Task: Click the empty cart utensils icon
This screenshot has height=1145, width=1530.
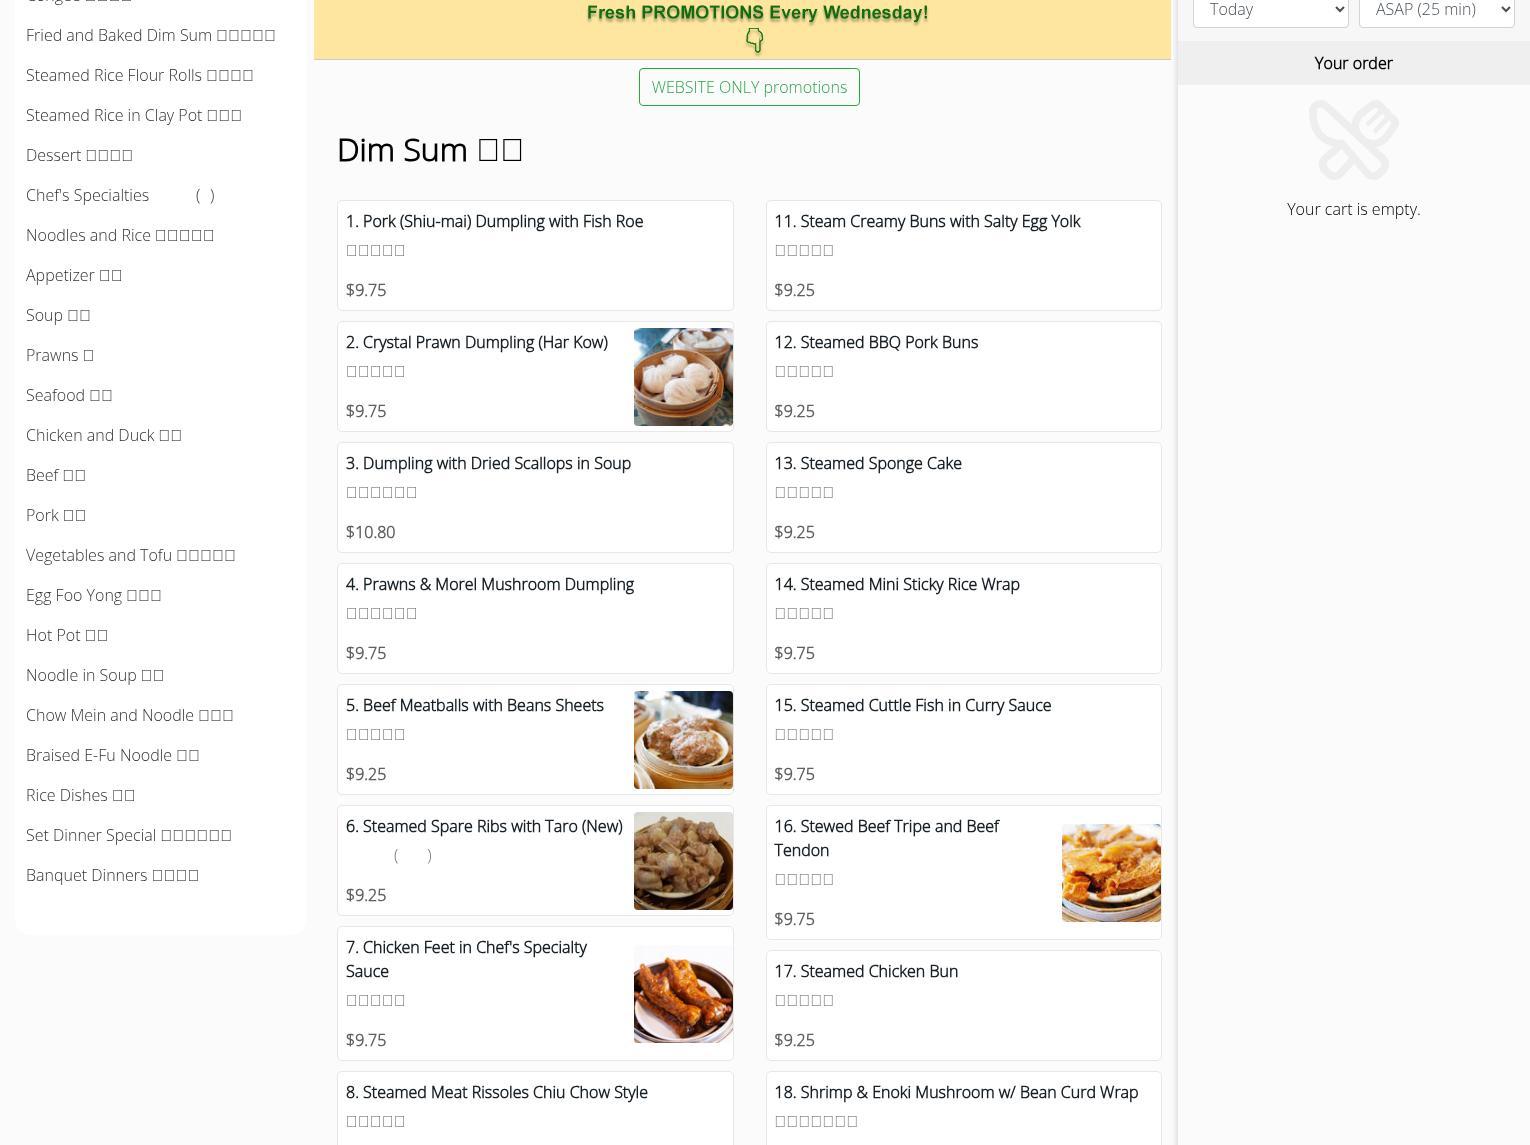Action: pyautogui.click(x=1353, y=140)
